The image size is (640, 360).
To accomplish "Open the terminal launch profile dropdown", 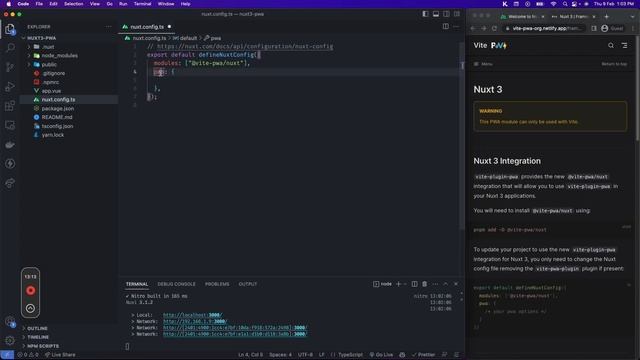I will pos(405,284).
